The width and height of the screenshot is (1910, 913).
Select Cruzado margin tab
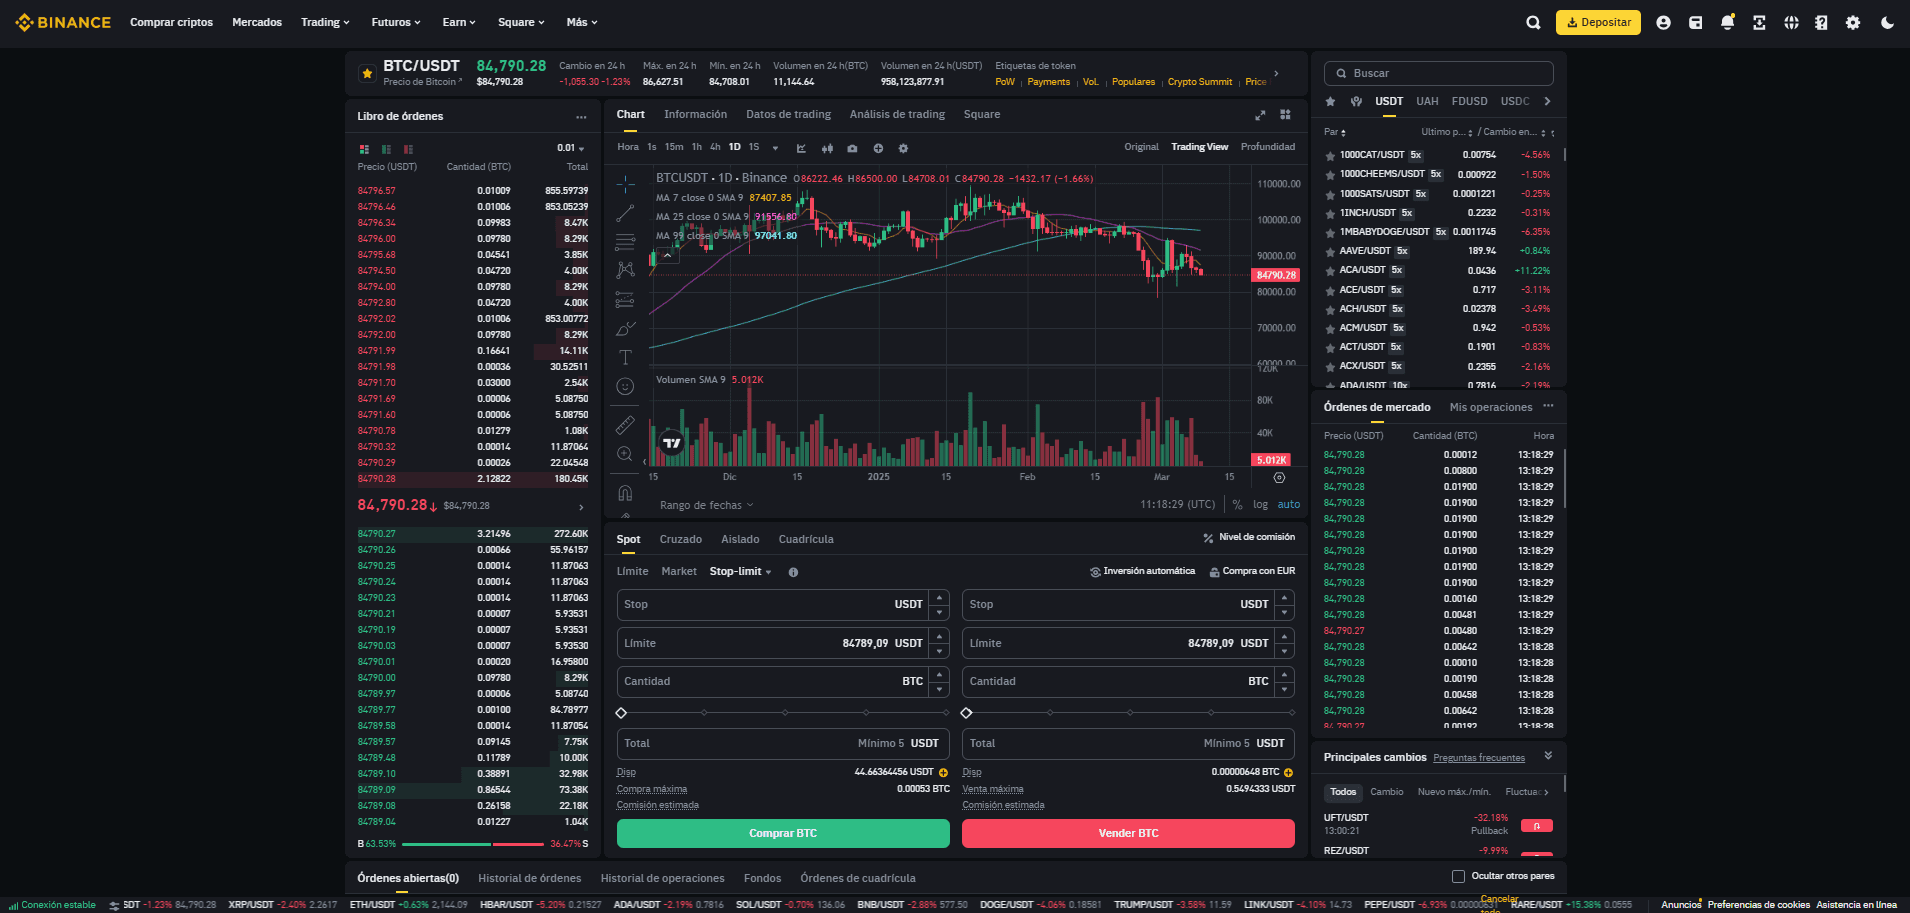(681, 539)
